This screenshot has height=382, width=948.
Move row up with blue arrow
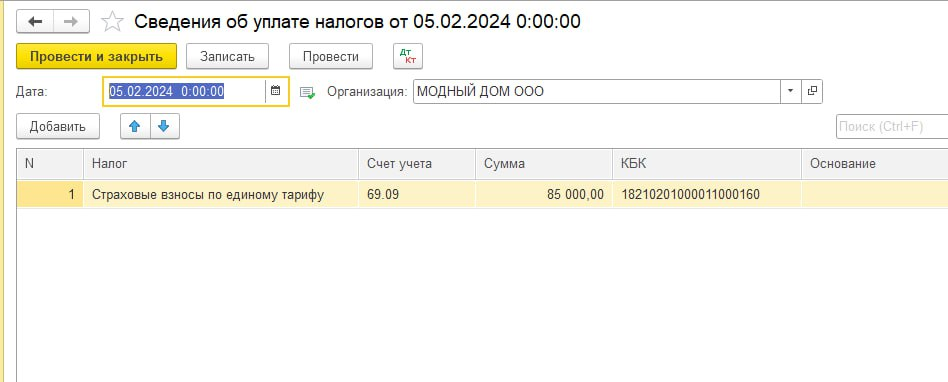135,126
